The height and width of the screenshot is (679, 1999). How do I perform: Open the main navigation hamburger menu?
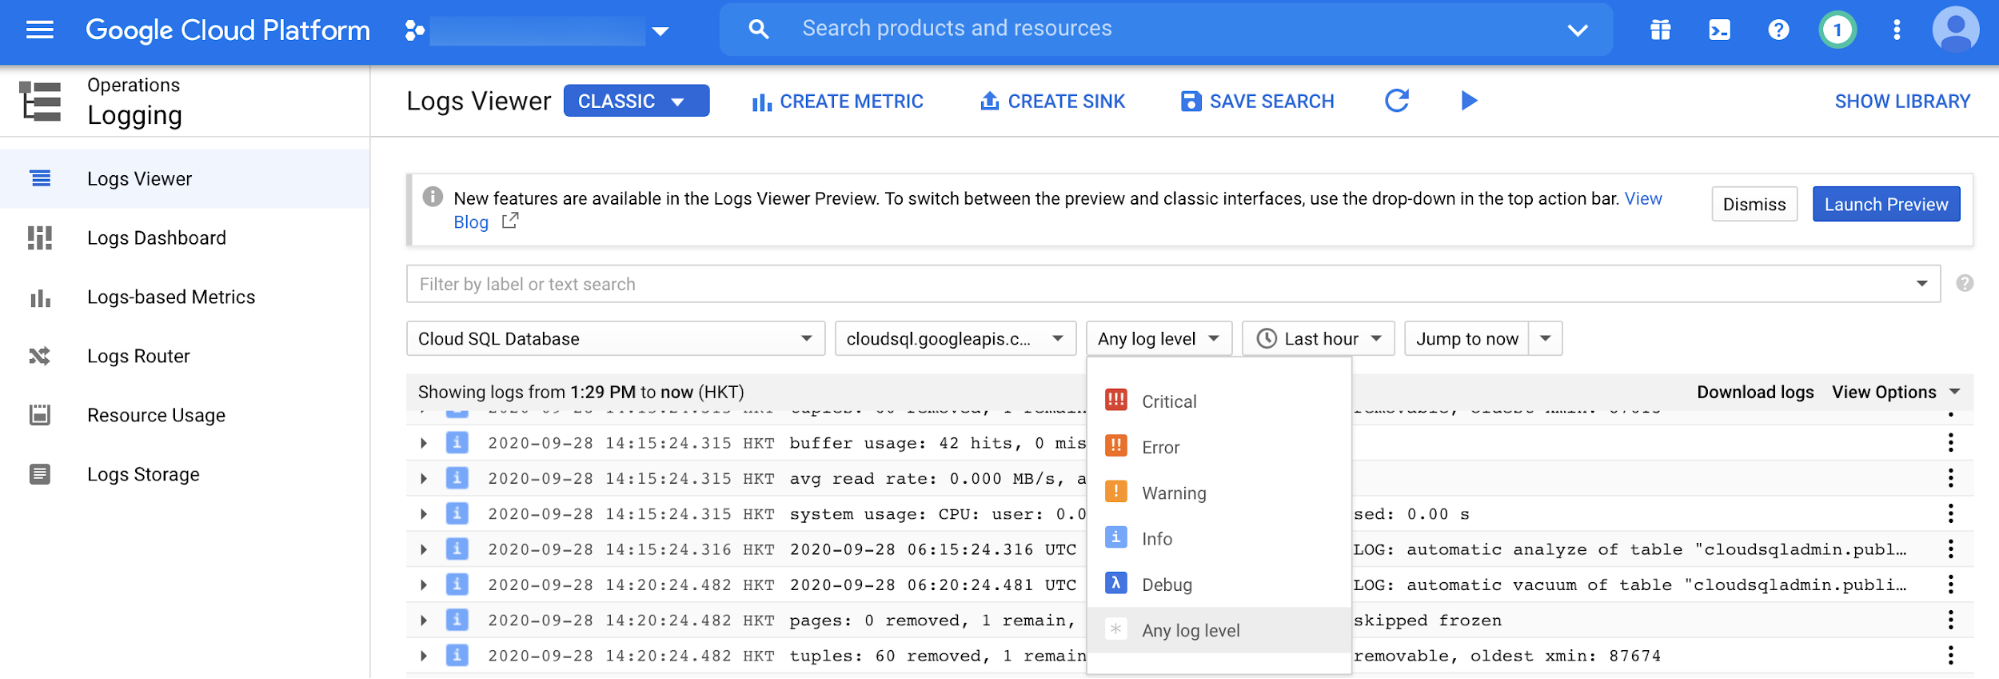(40, 30)
